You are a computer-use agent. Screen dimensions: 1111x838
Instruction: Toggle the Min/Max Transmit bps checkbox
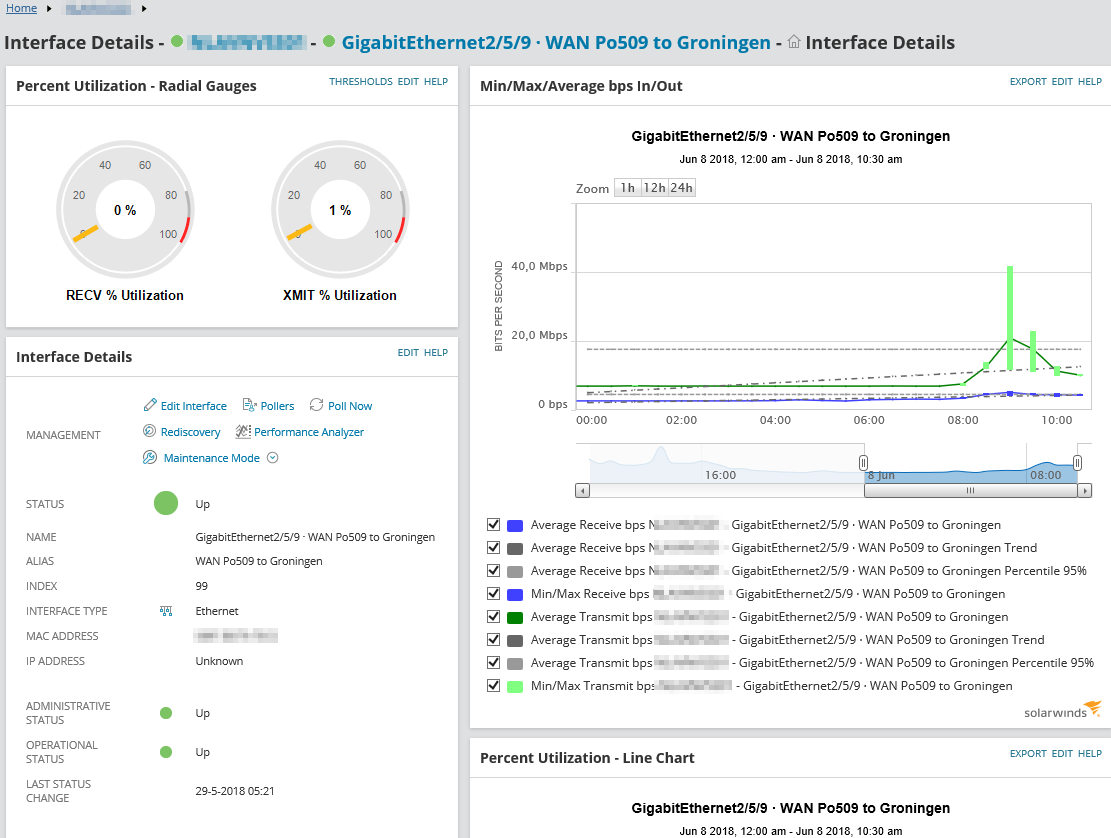493,686
